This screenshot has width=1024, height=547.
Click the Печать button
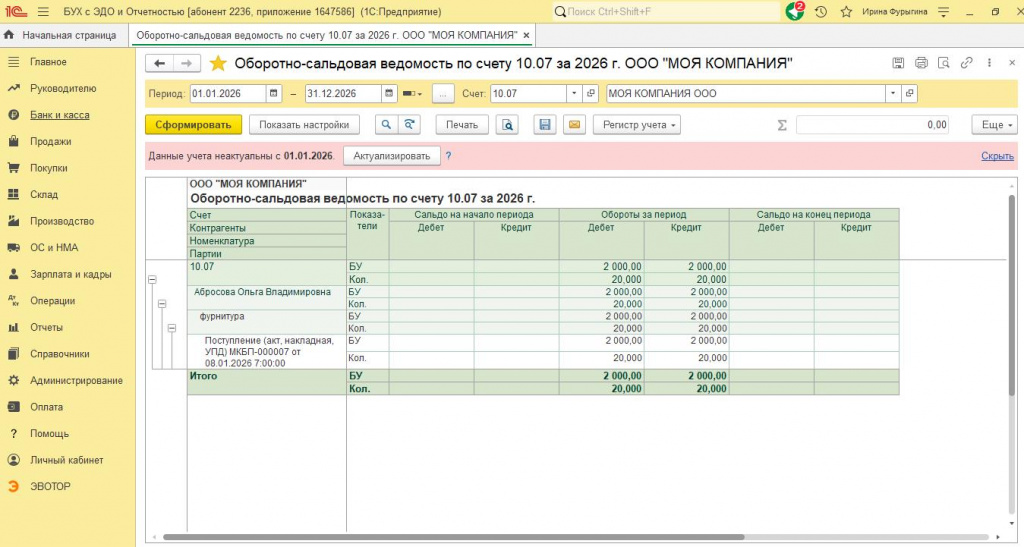point(462,125)
